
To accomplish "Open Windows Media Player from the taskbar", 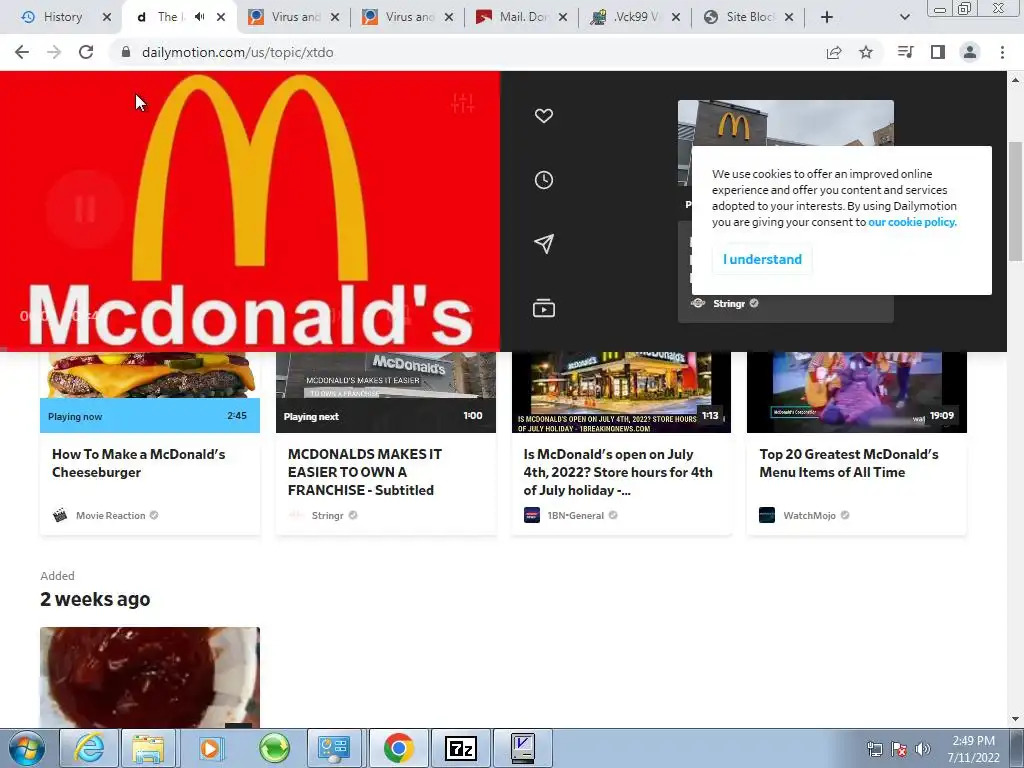I will (x=210, y=748).
